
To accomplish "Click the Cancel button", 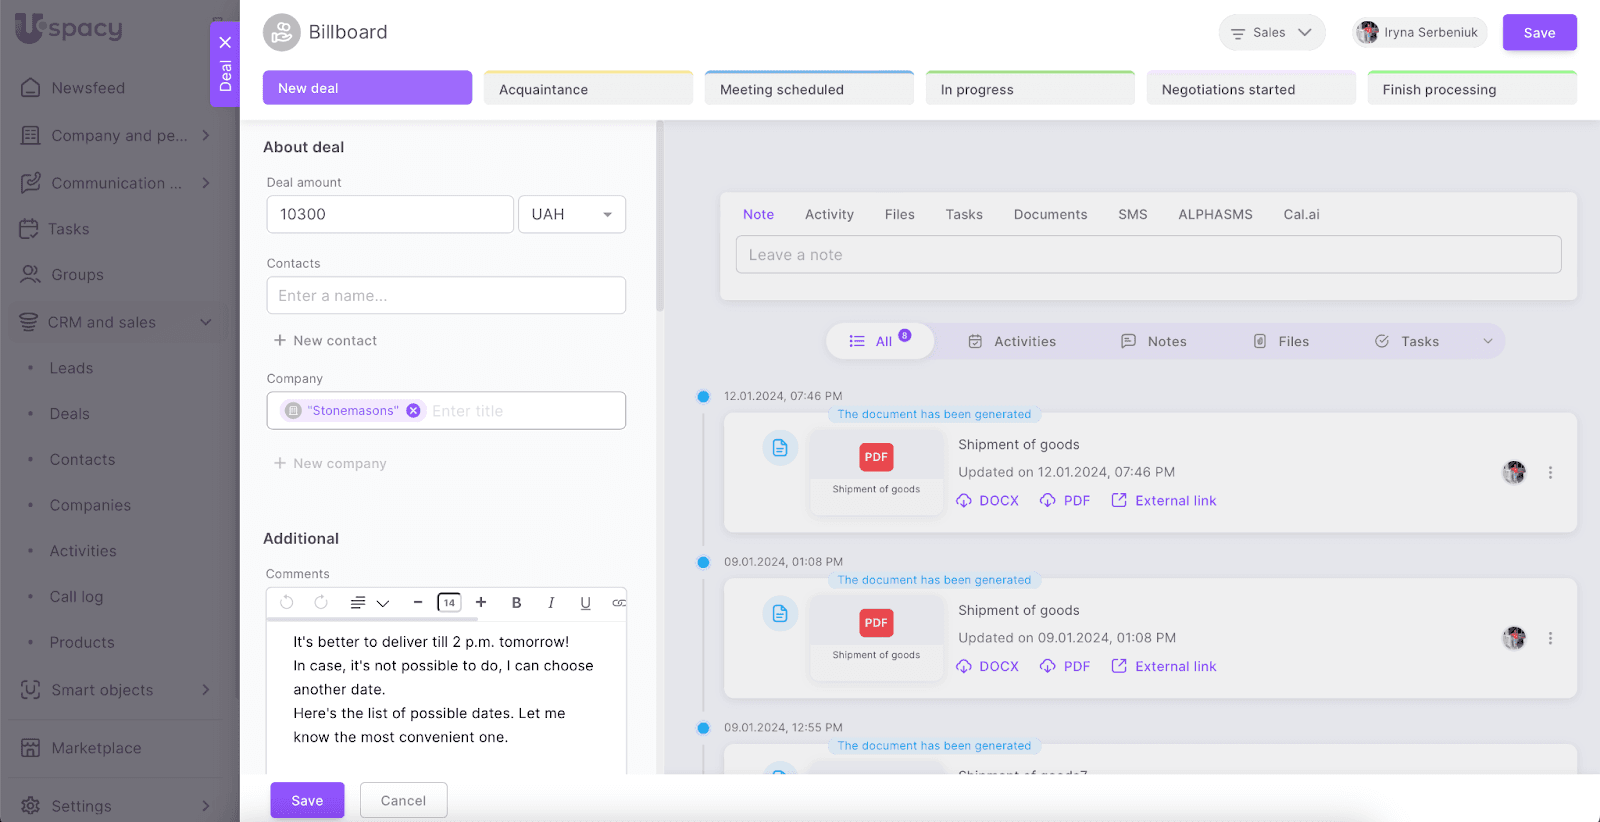I will [x=403, y=801].
